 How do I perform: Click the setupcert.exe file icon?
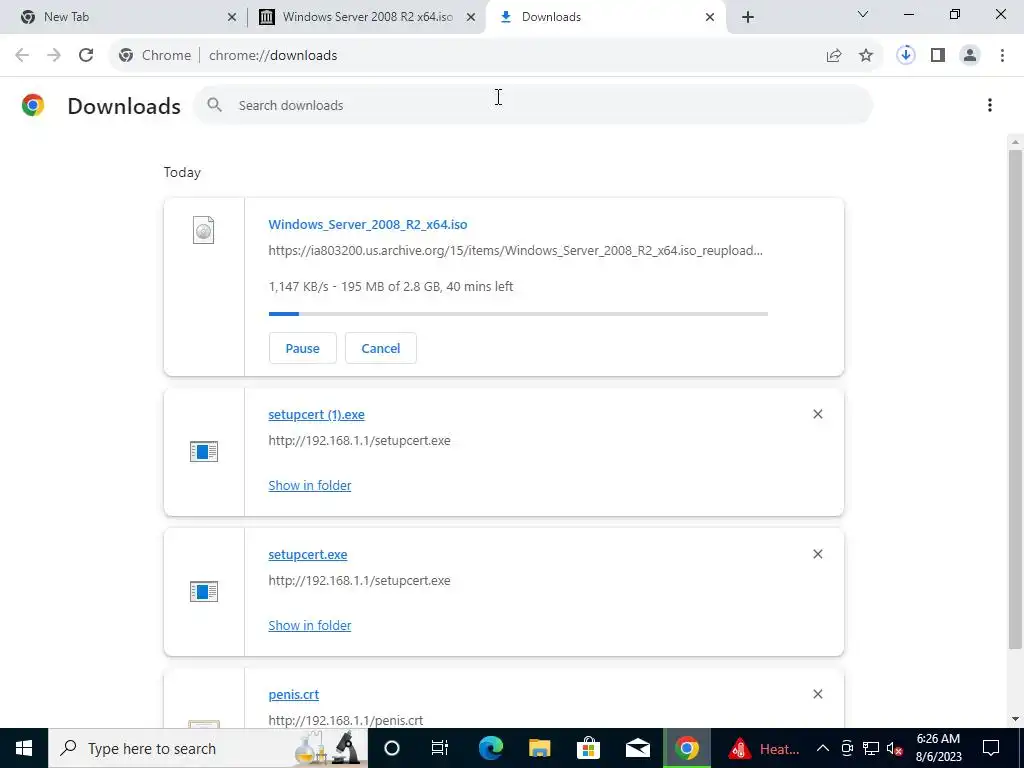(x=204, y=591)
